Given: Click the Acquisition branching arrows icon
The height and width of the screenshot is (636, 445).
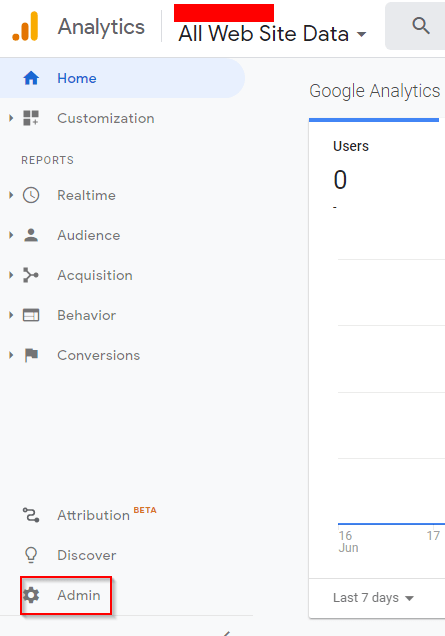Looking at the screenshot, I should pyautogui.click(x=31, y=275).
